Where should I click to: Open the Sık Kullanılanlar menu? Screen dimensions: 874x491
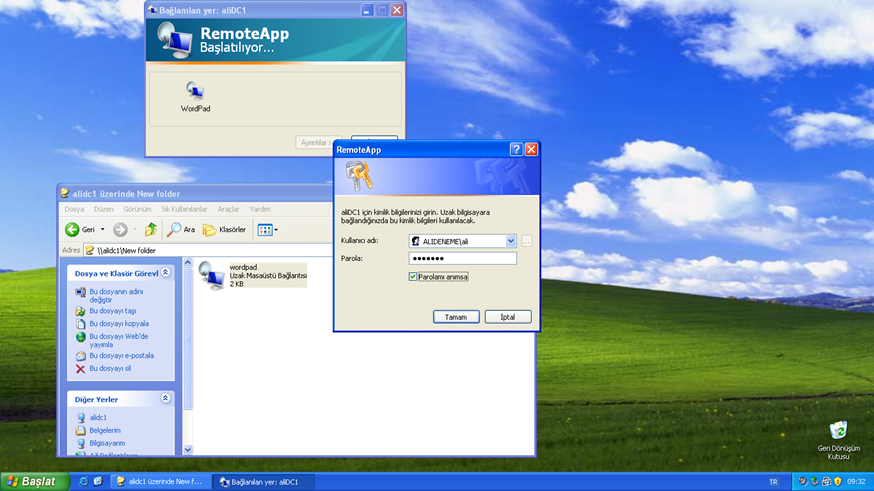[184, 209]
